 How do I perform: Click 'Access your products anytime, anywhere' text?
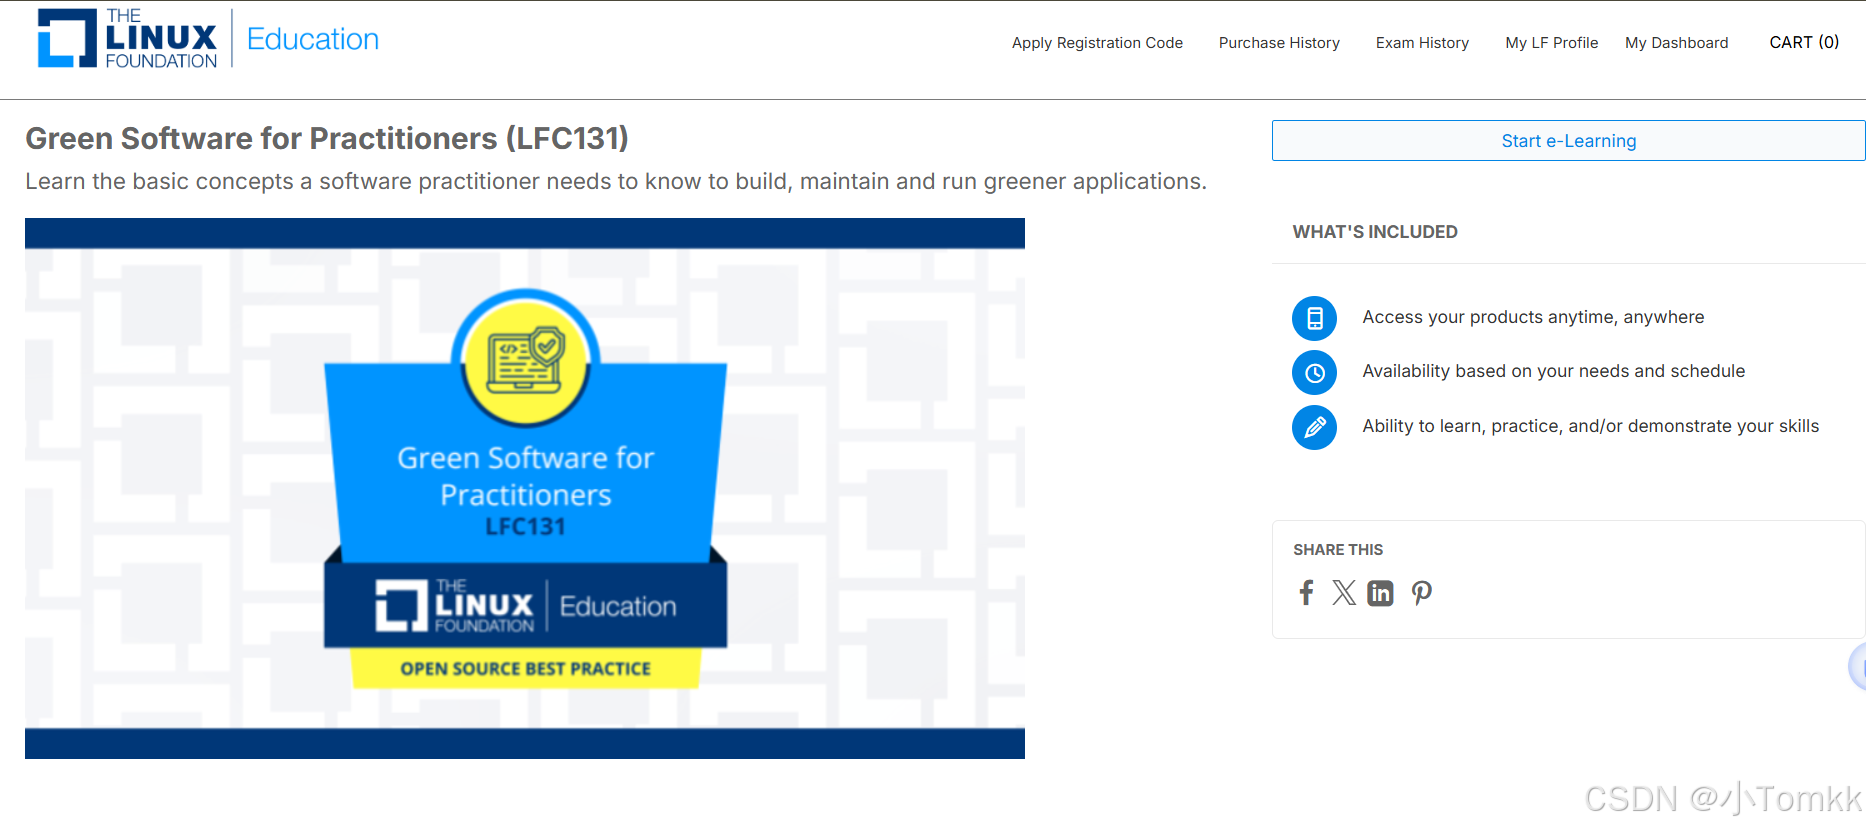point(1533,317)
